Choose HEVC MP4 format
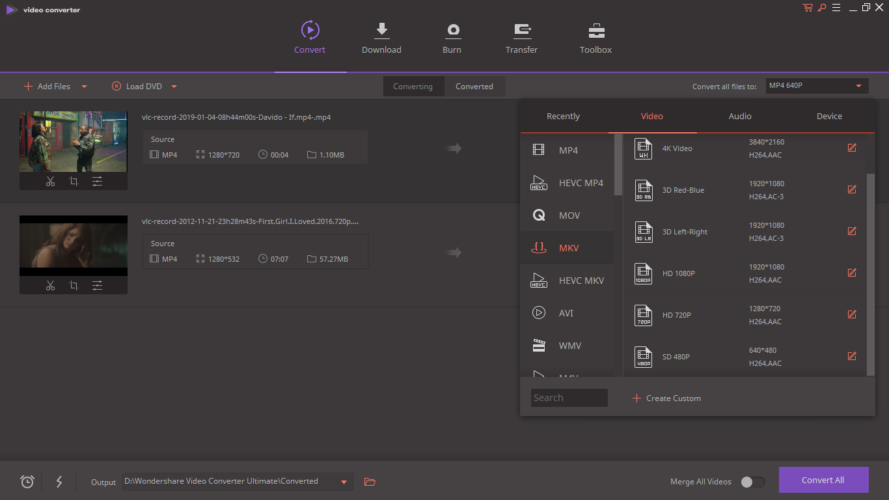The image size is (889, 500). click(567, 183)
